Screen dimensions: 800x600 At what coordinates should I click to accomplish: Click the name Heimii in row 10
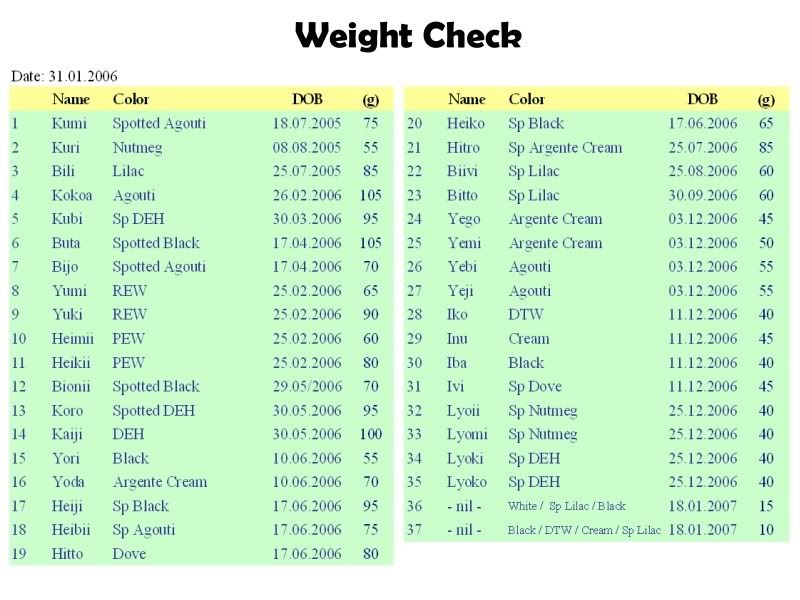coord(73,338)
